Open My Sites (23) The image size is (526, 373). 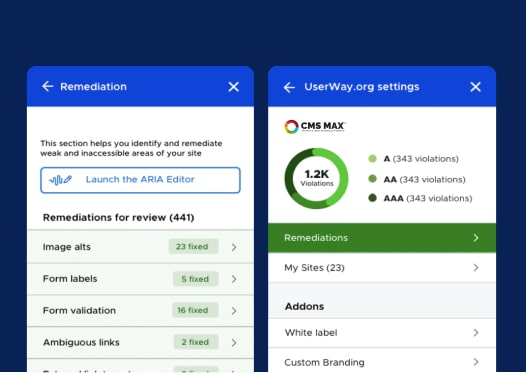[382, 268]
